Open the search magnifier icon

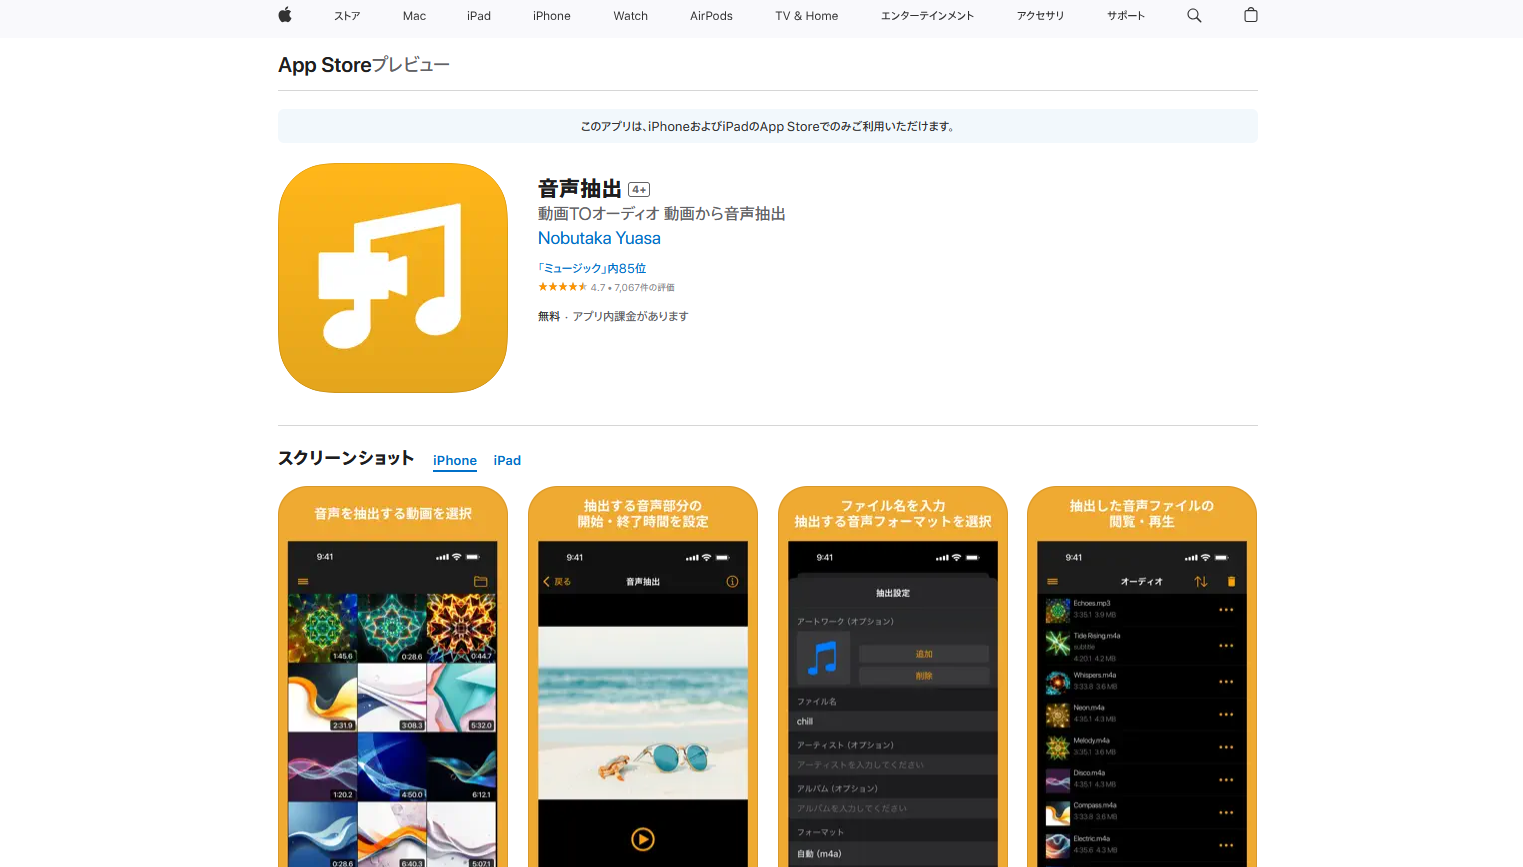1194,15
